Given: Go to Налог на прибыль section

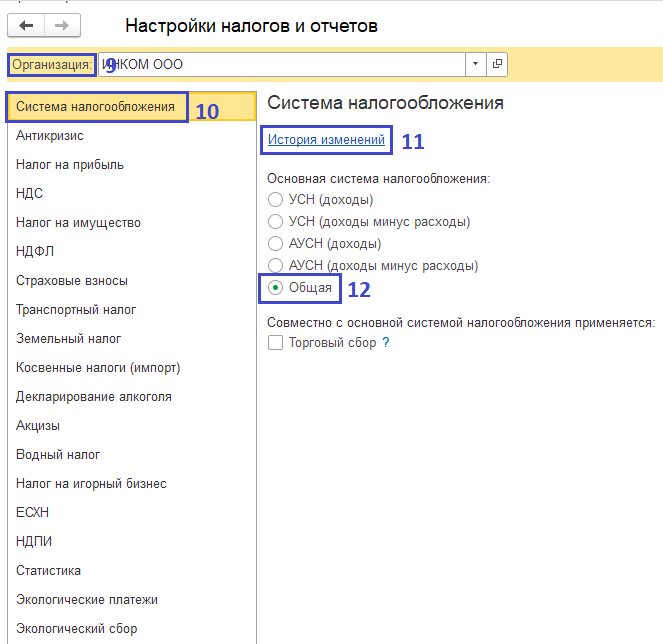Looking at the screenshot, I should [70, 165].
